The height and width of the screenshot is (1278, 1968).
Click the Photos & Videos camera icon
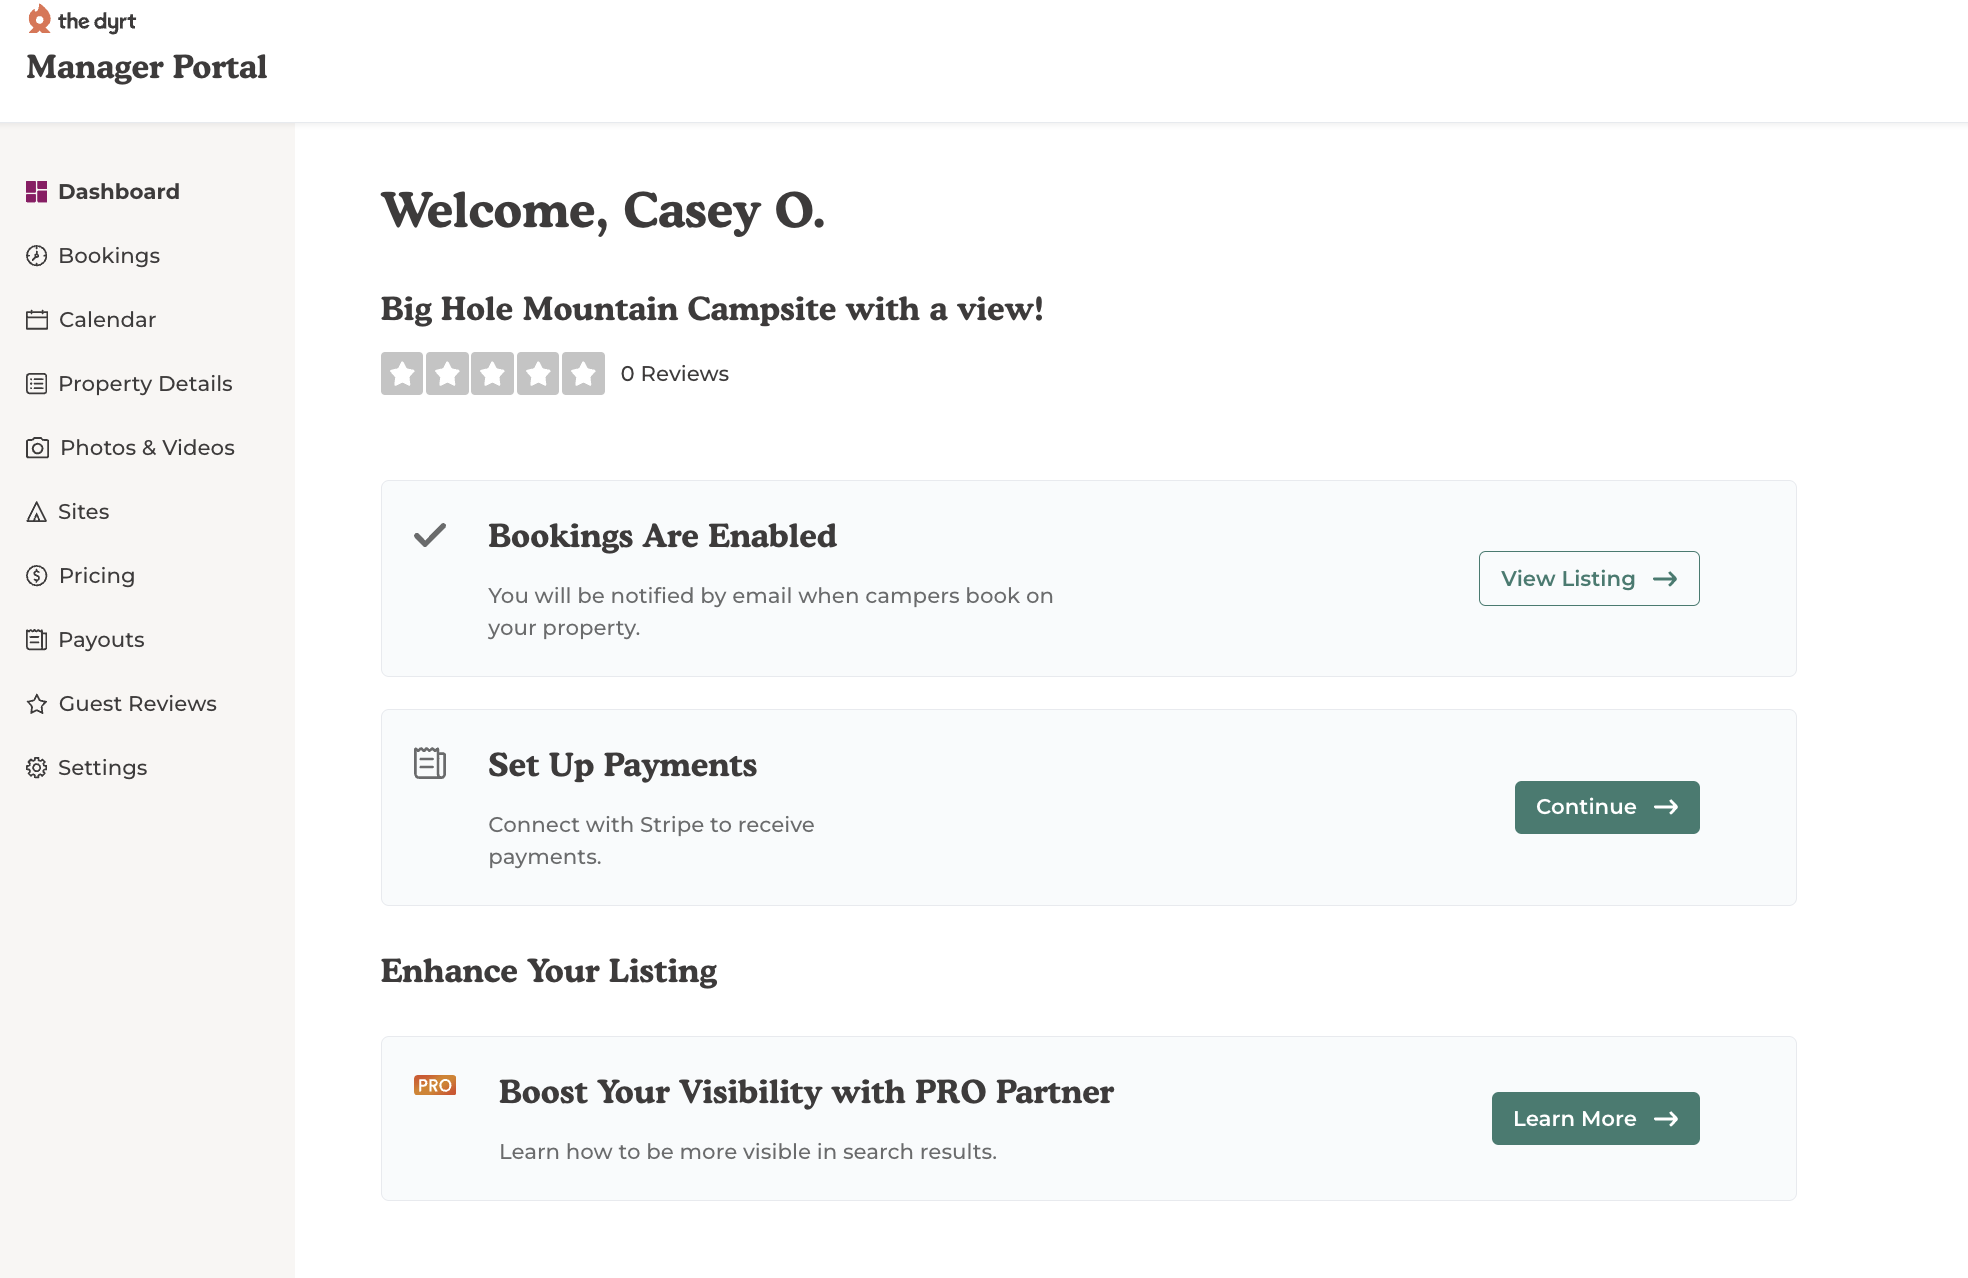coord(37,448)
